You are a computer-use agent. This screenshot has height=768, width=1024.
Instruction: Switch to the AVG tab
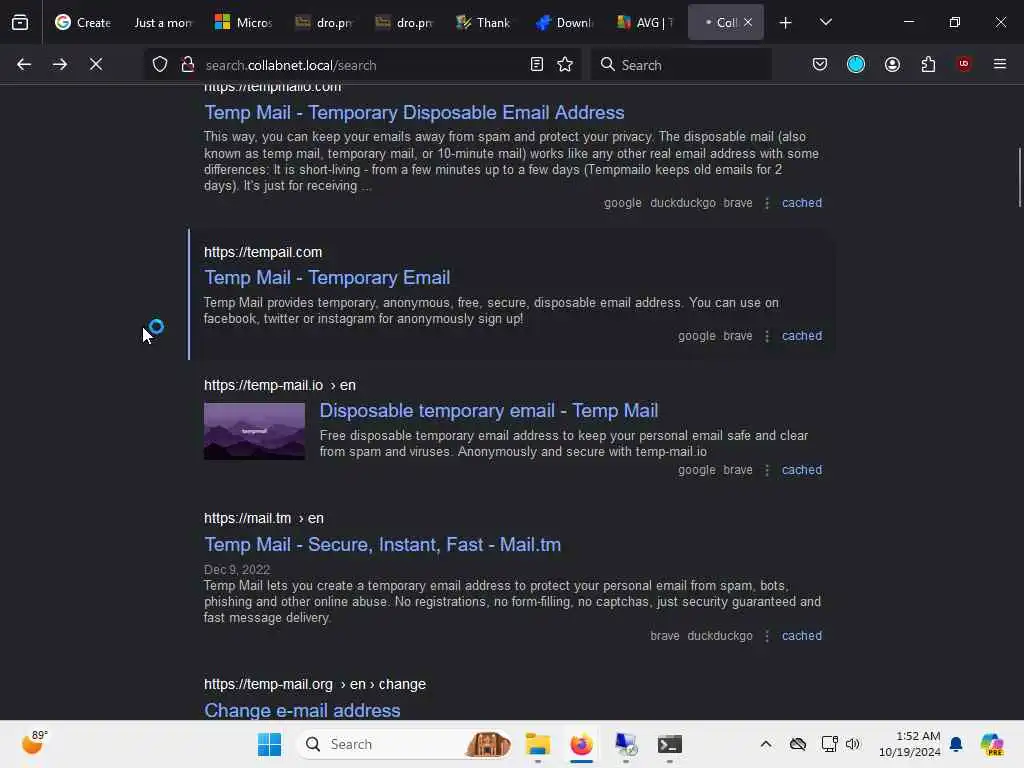click(645, 22)
